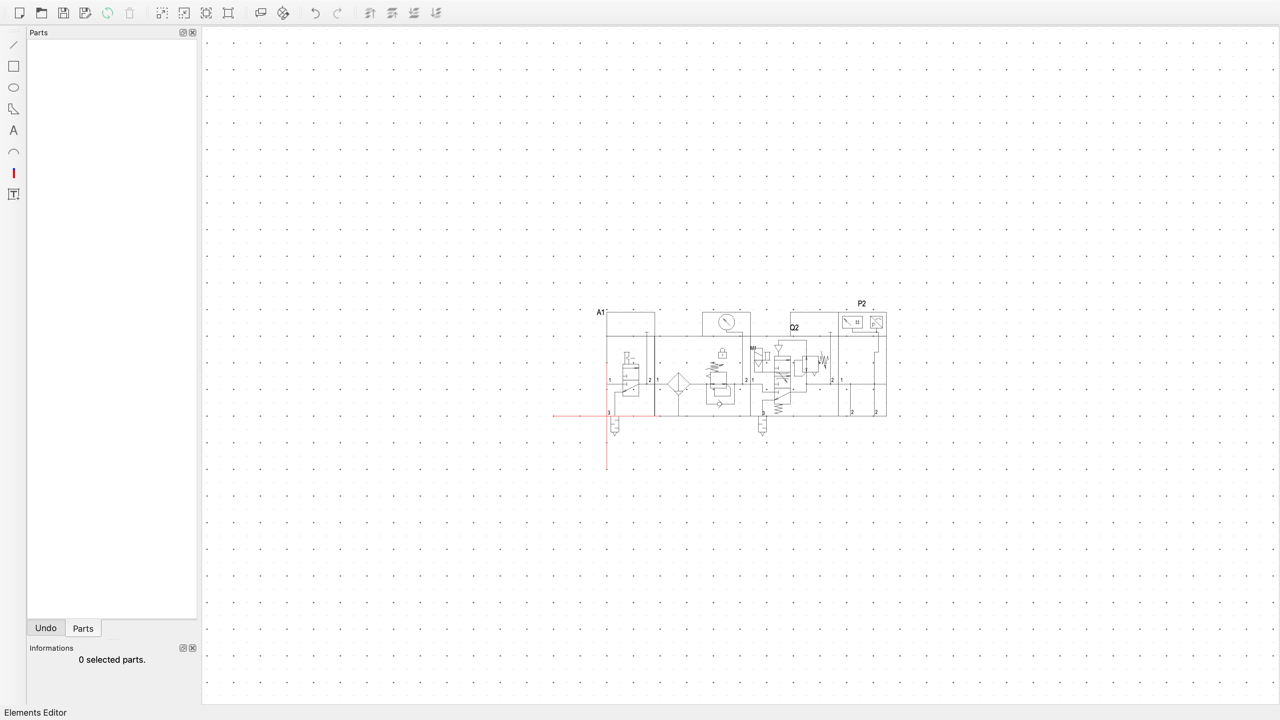1280x720 pixels.
Task: Save the current element
Action: click(63, 13)
